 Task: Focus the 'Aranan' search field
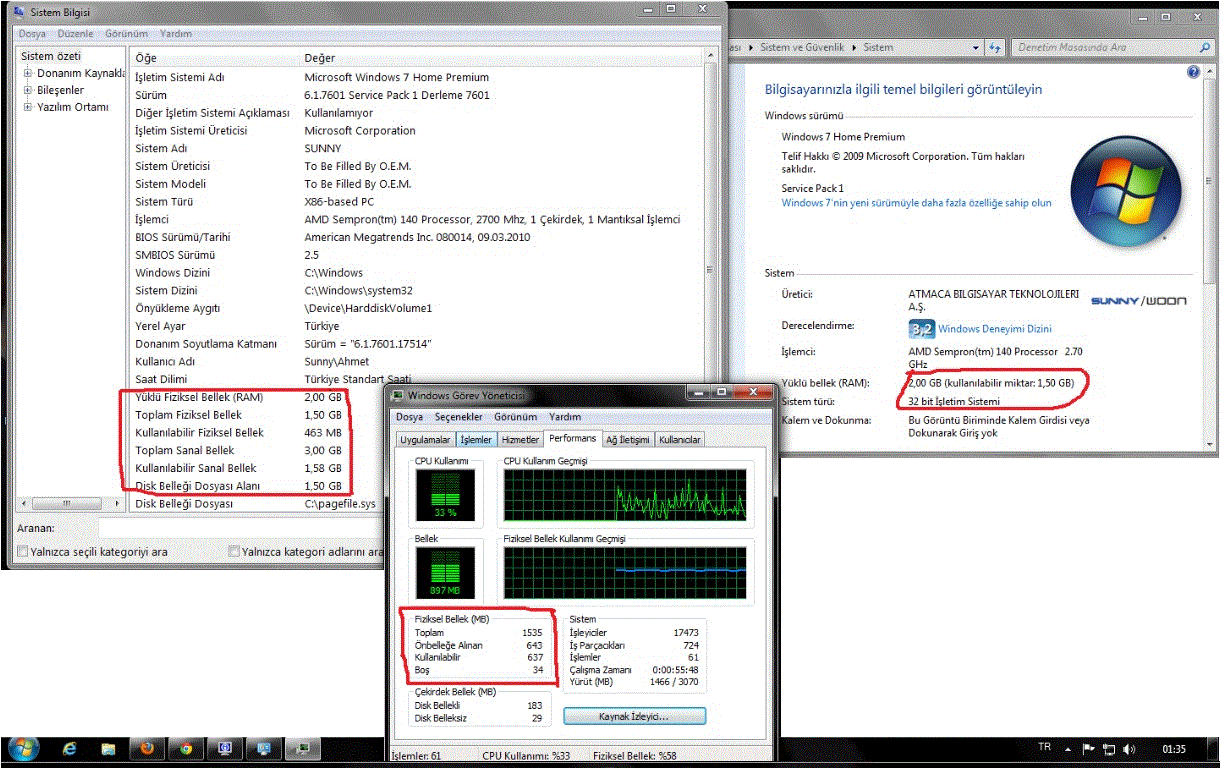click(x=240, y=528)
